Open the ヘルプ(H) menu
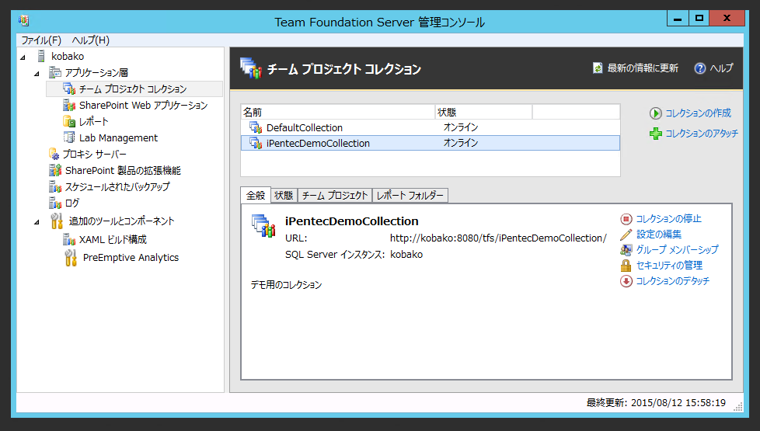This screenshot has height=431, width=760. (91, 40)
